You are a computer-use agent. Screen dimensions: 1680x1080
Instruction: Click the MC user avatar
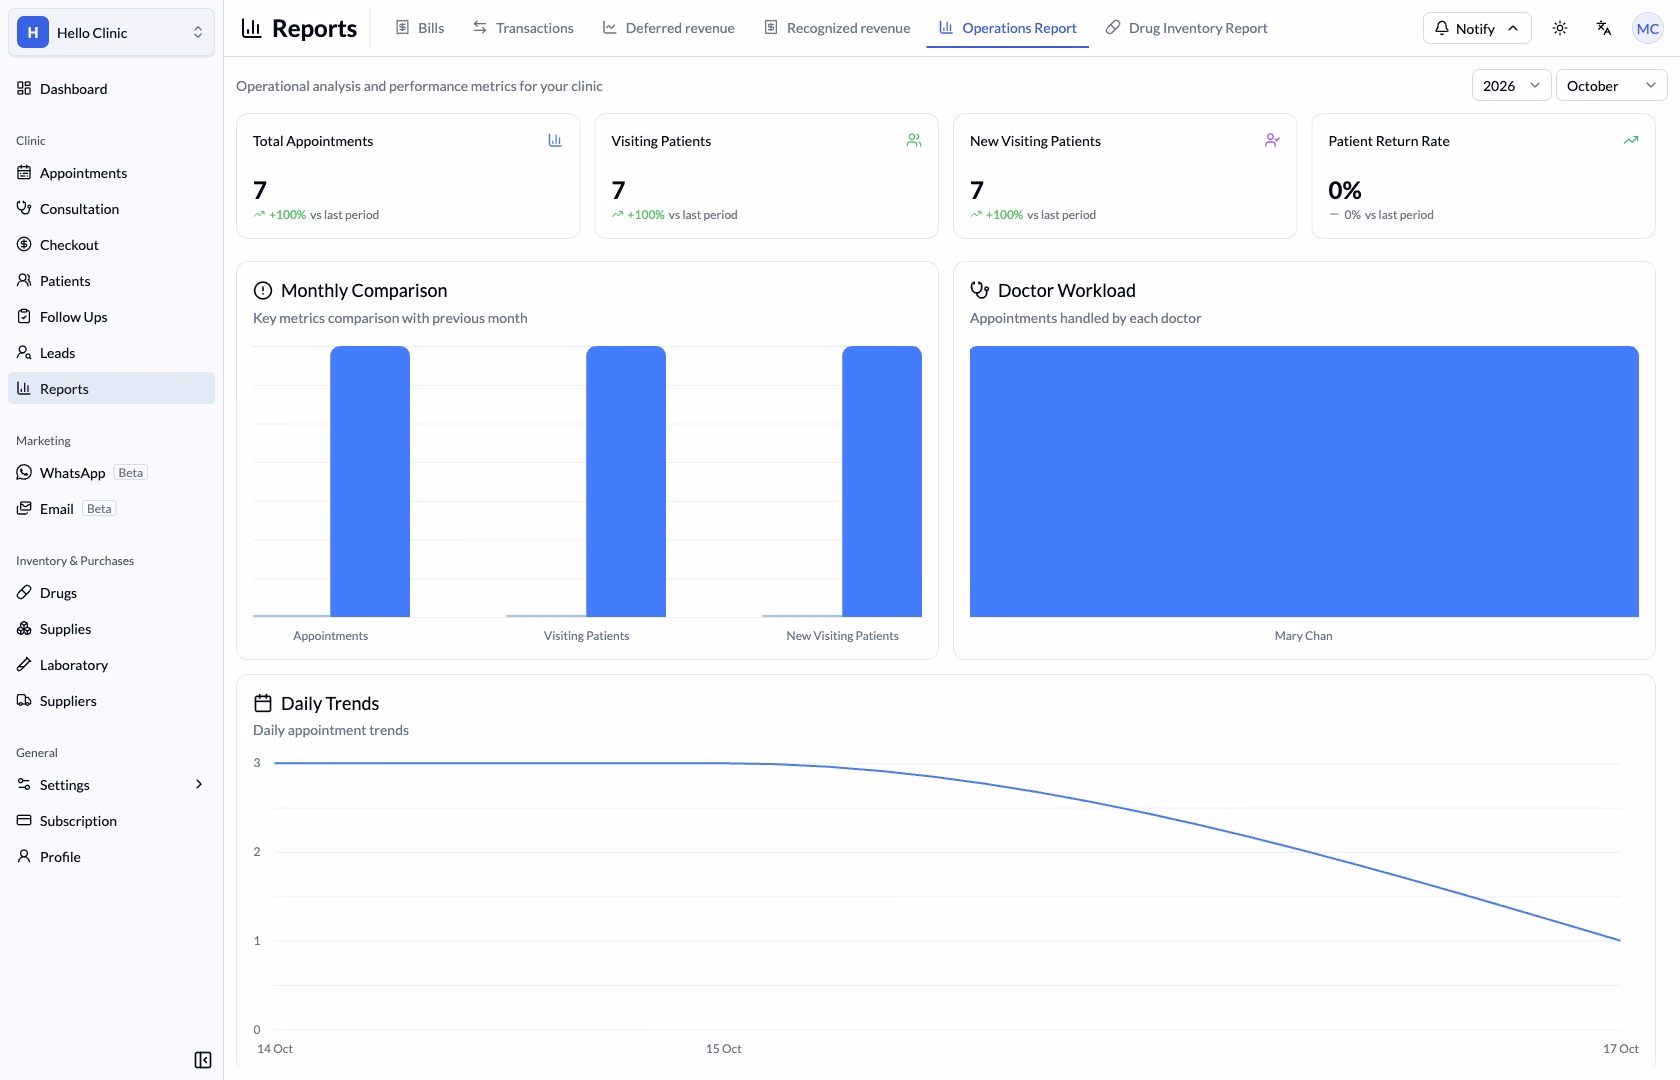click(x=1647, y=28)
